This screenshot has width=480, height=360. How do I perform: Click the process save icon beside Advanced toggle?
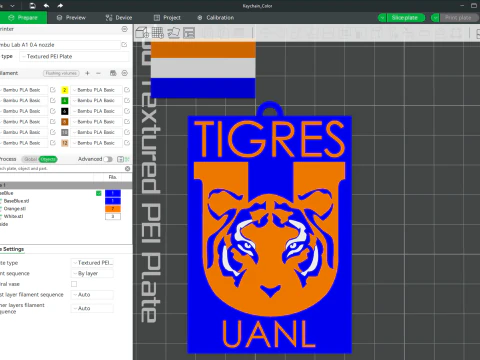point(120,159)
